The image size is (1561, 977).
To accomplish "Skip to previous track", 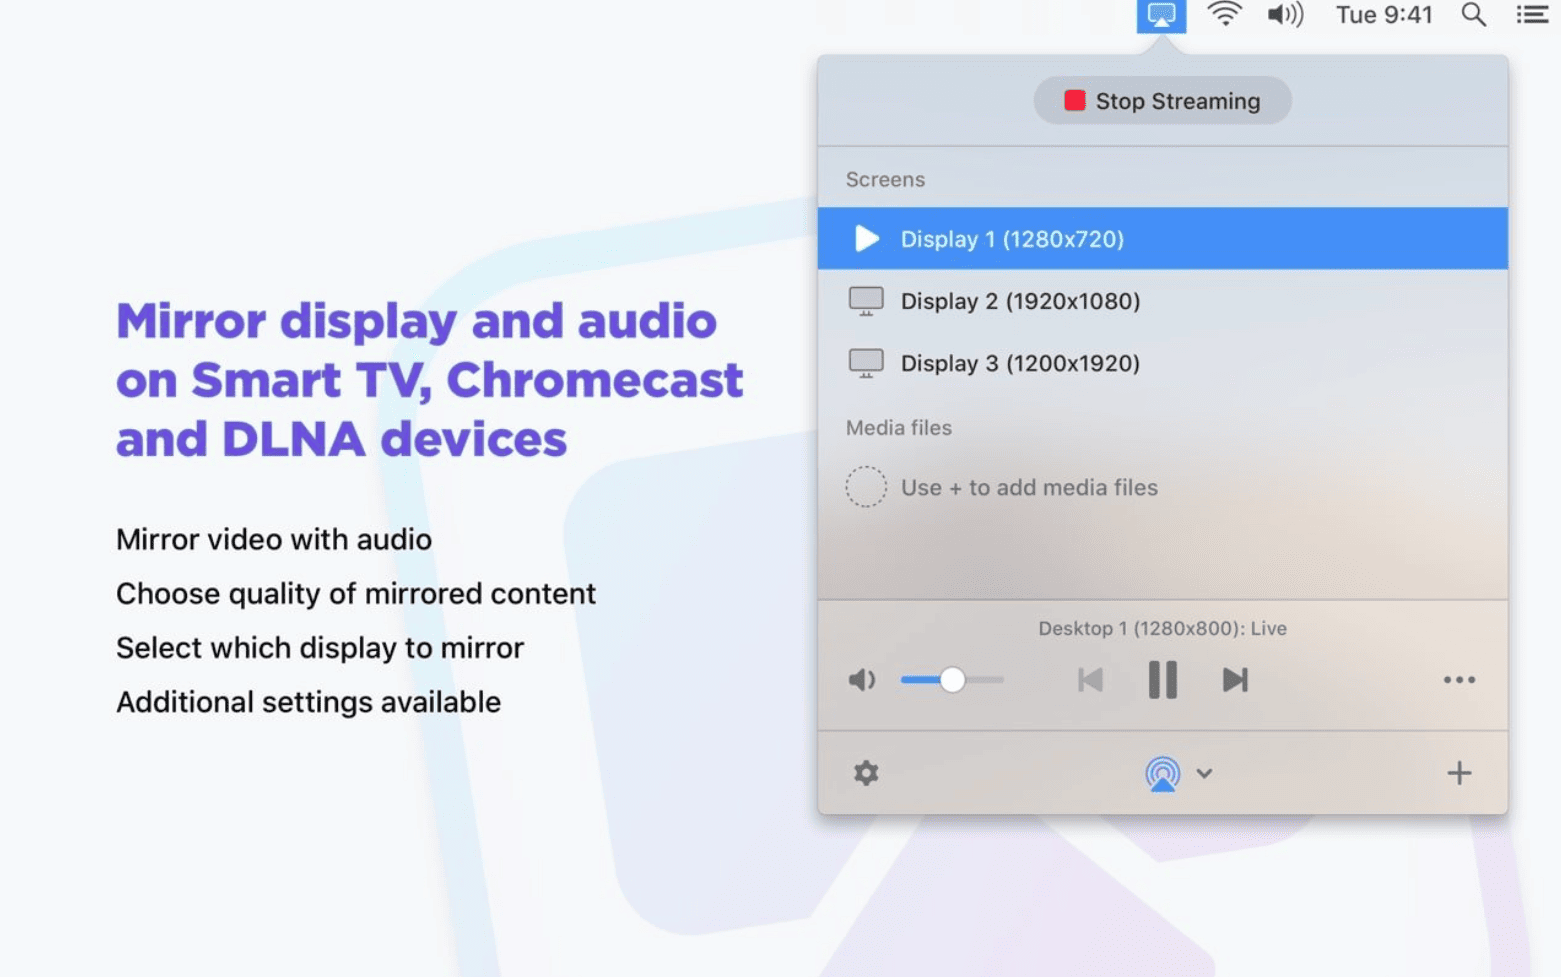I will coord(1090,680).
